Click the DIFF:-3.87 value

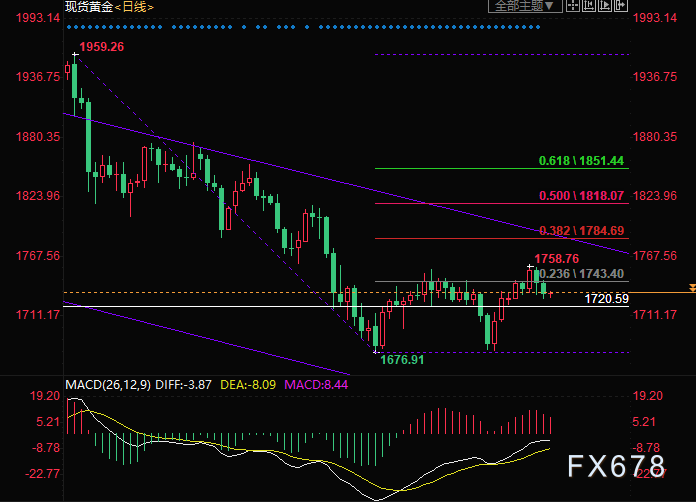[183, 384]
